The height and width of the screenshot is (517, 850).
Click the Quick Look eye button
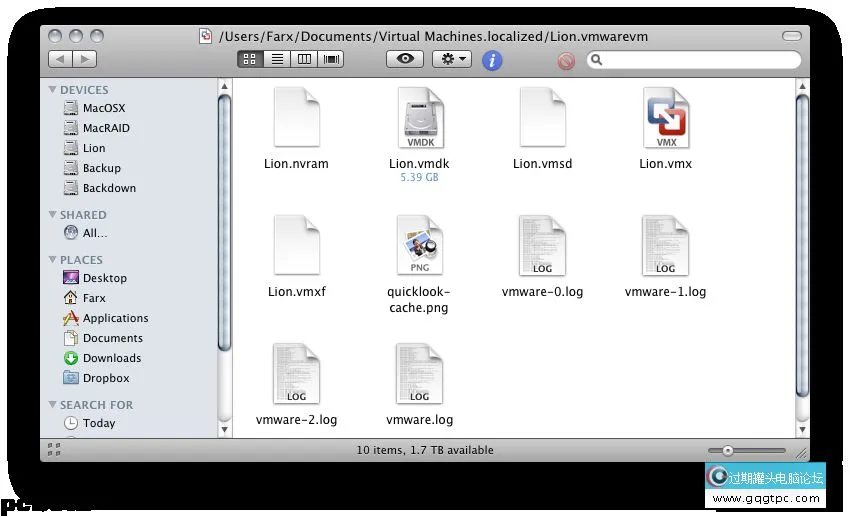(405, 60)
